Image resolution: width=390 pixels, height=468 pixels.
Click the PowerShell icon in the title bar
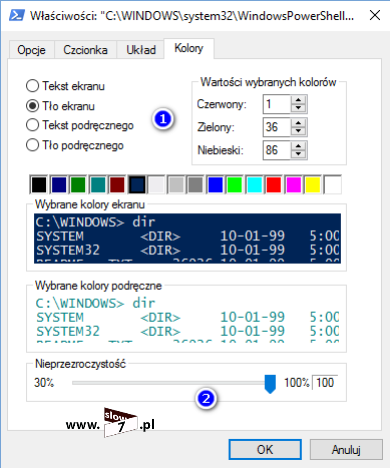coord(16,15)
